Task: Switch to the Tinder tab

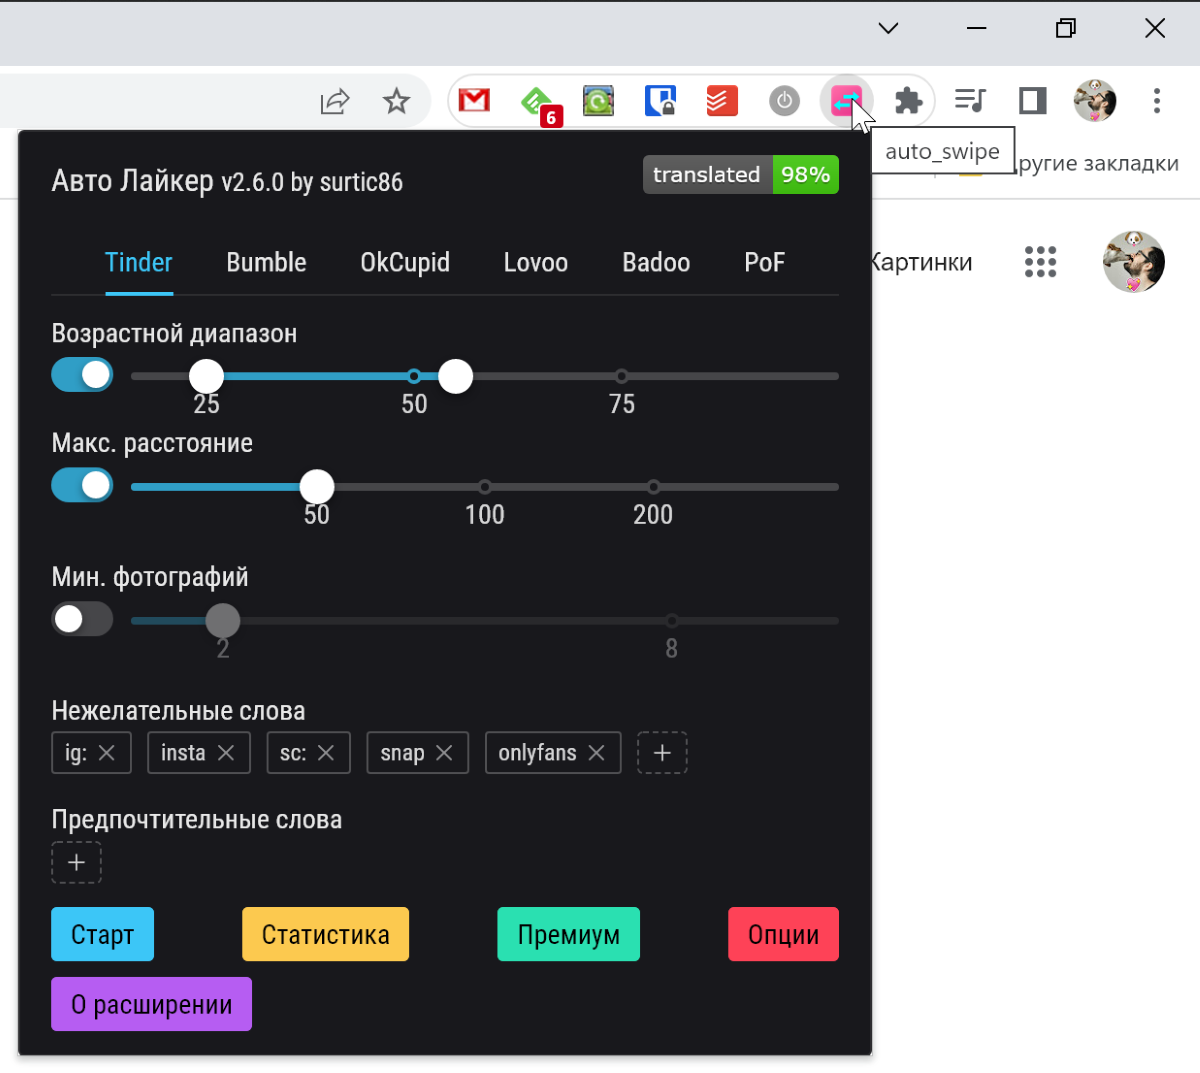Action: (x=139, y=263)
